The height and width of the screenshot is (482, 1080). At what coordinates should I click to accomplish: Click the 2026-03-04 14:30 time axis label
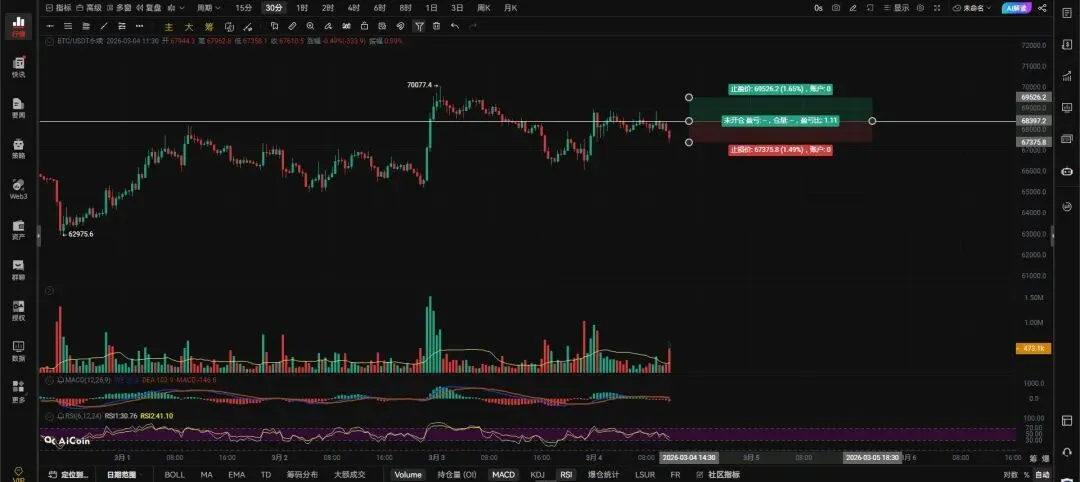(x=689, y=457)
